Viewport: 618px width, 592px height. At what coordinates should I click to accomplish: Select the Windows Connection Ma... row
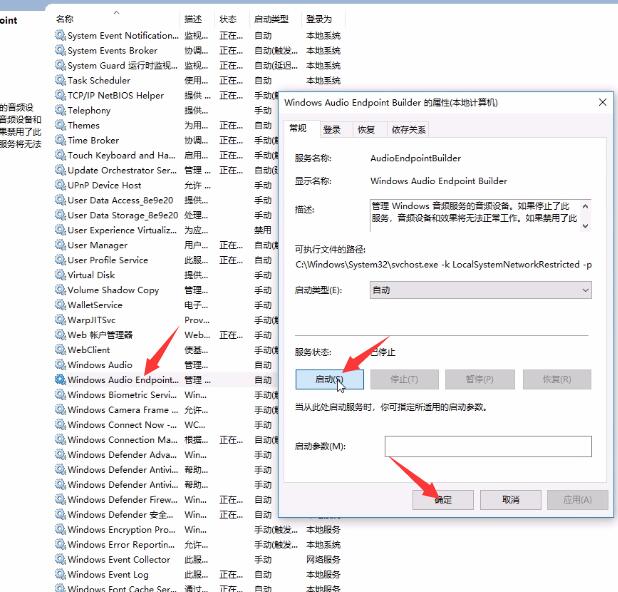tap(166, 440)
